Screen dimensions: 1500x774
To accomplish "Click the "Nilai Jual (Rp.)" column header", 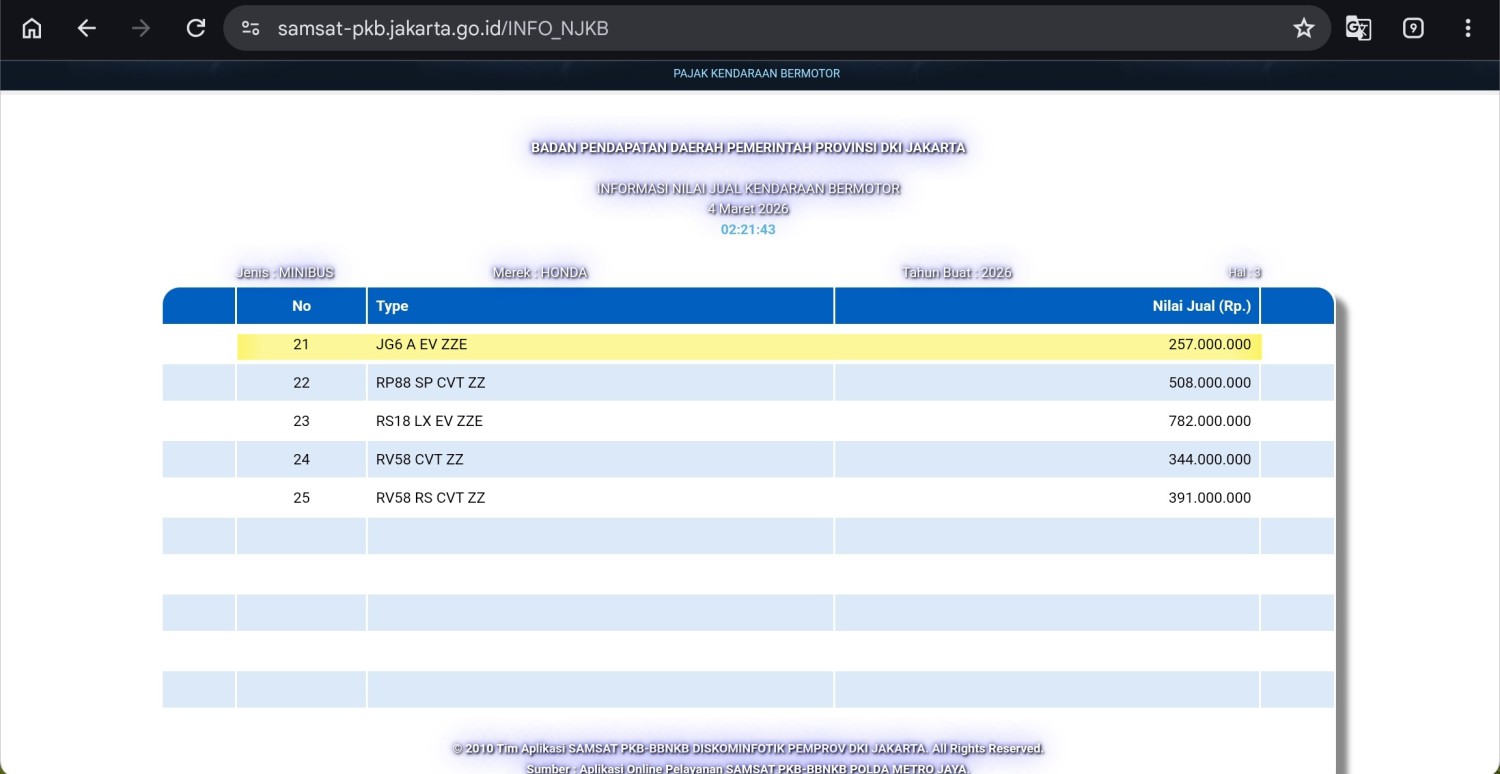I will (x=1201, y=306).
